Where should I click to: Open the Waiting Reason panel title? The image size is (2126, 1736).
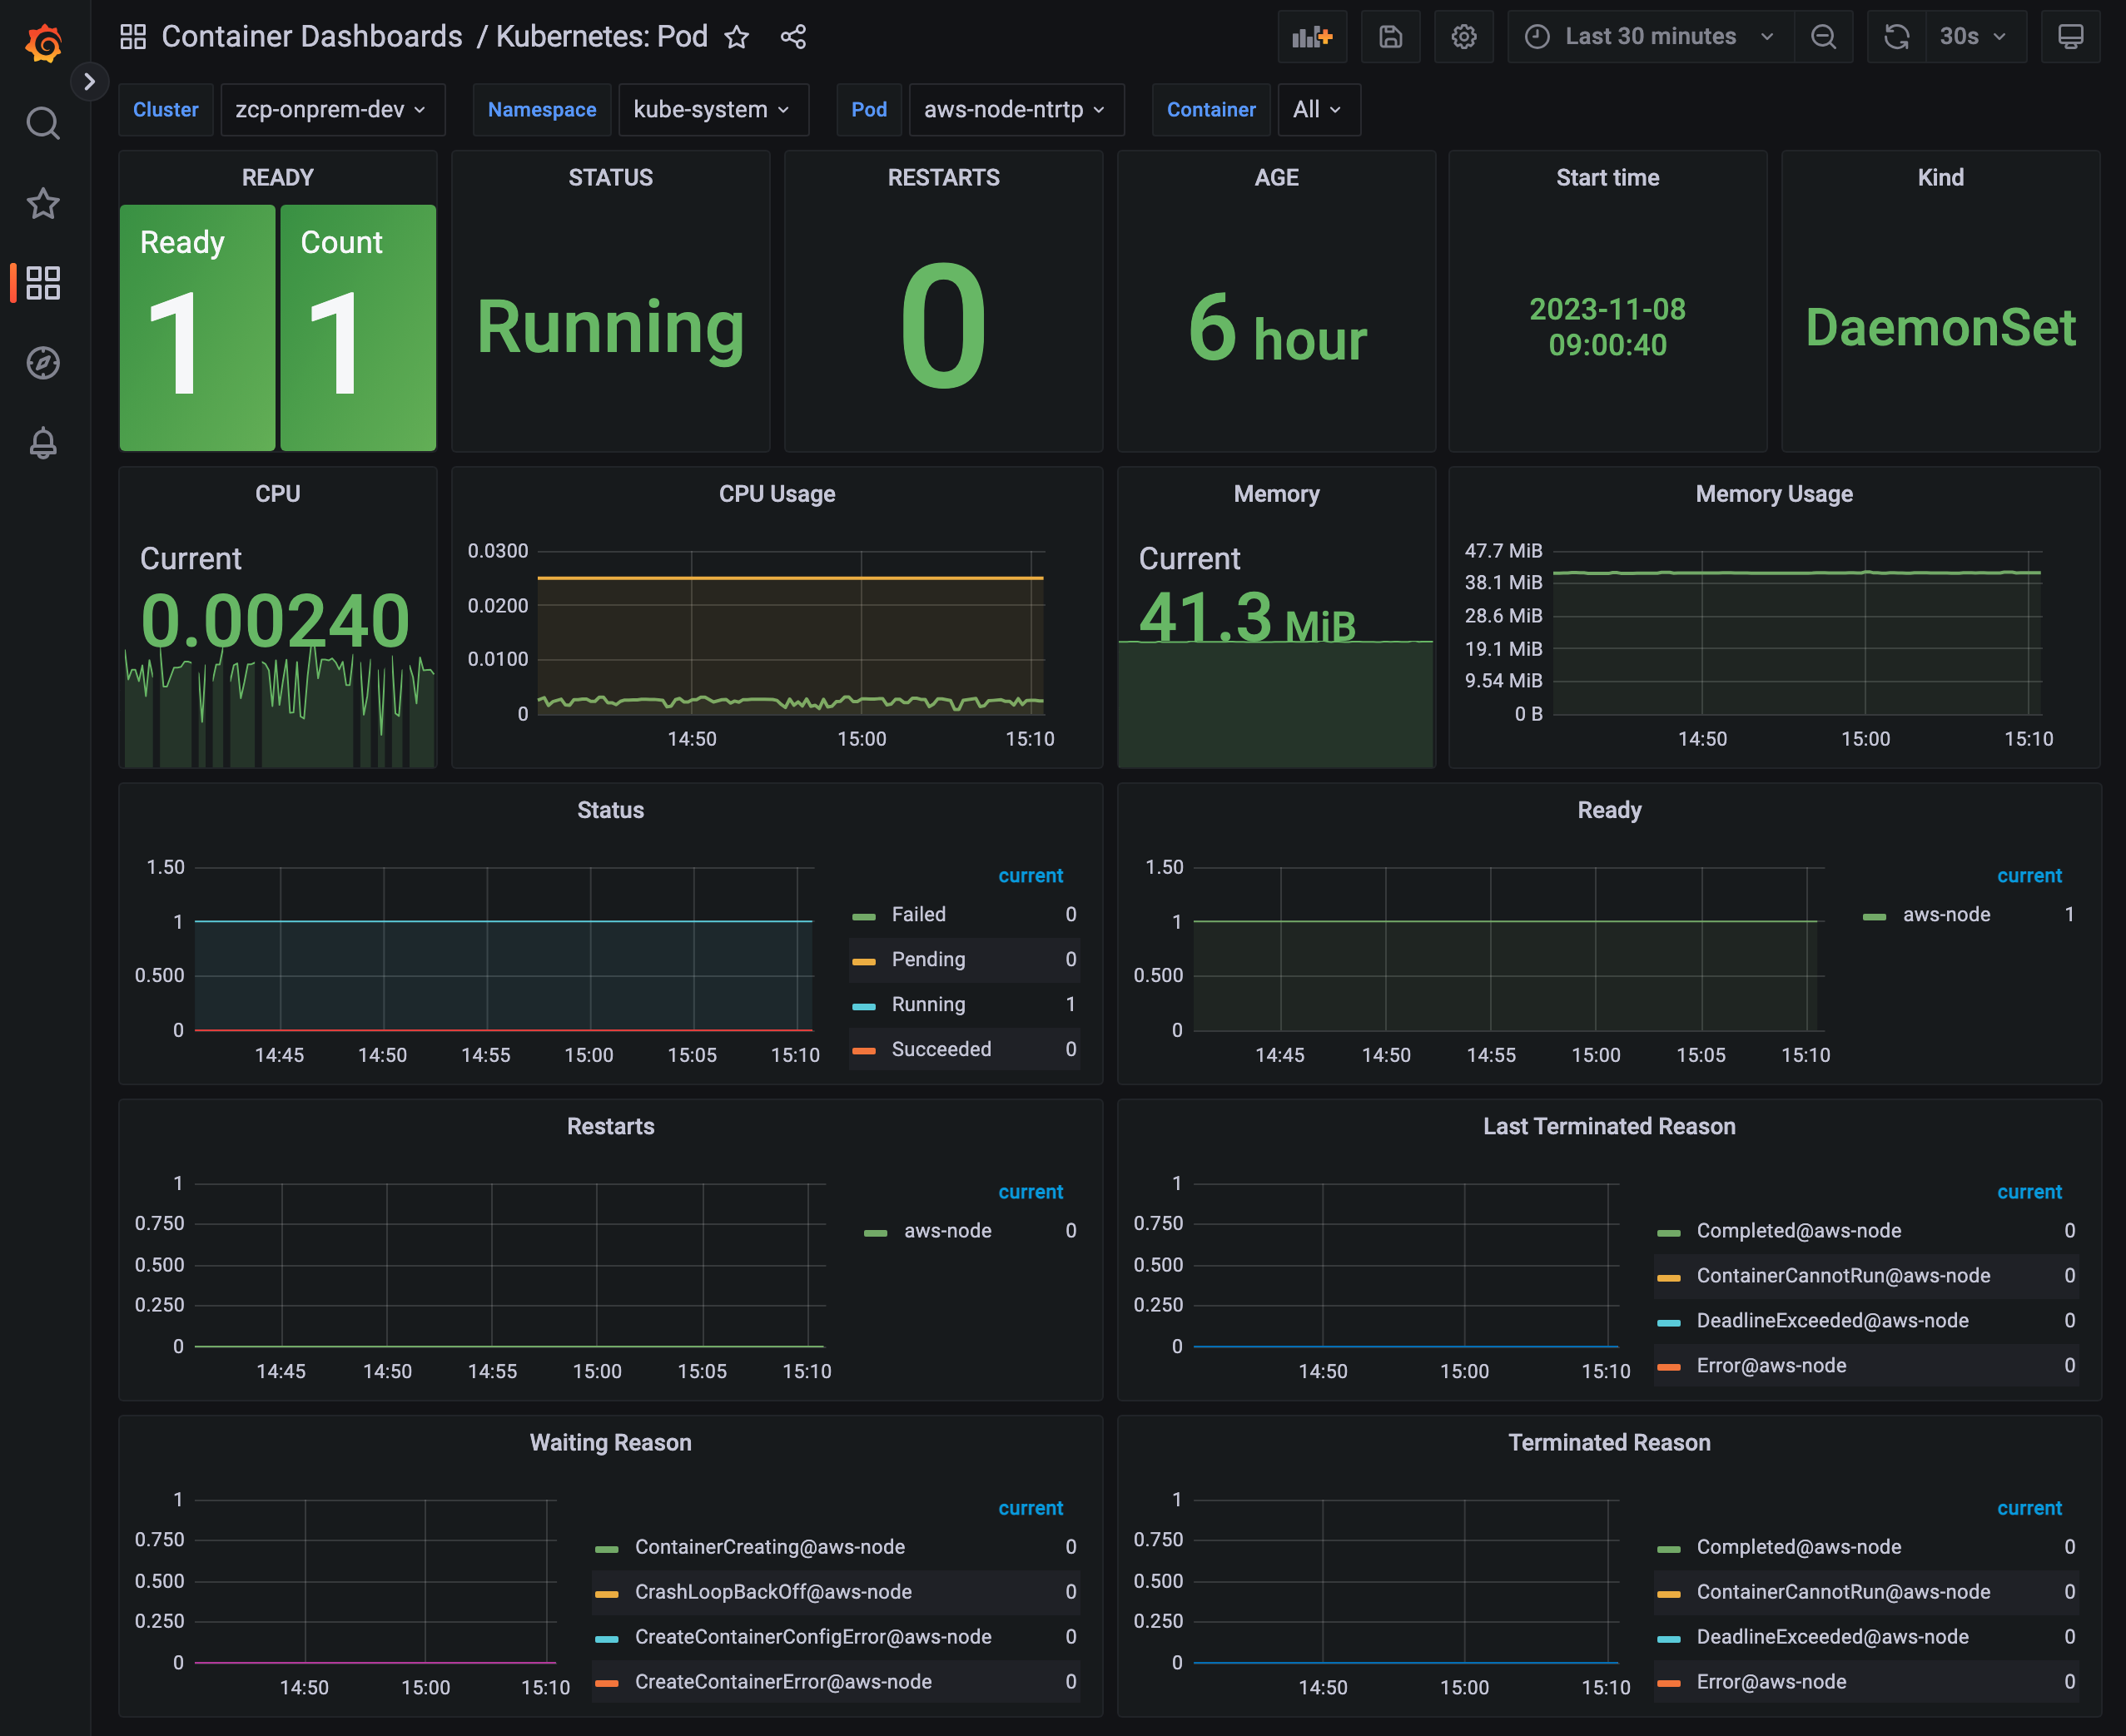pos(610,1442)
